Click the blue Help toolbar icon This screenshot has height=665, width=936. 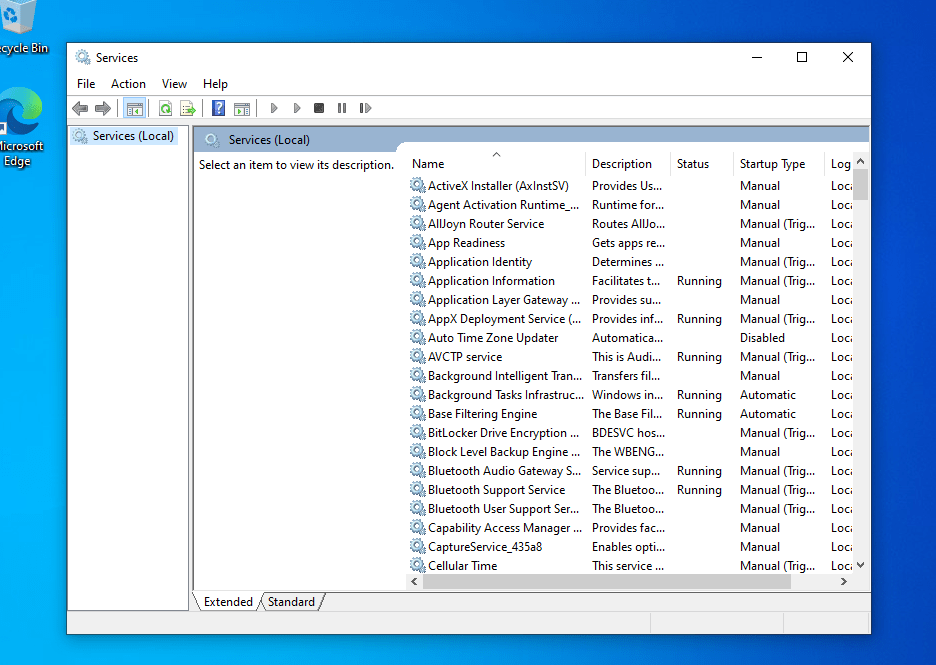click(x=218, y=108)
